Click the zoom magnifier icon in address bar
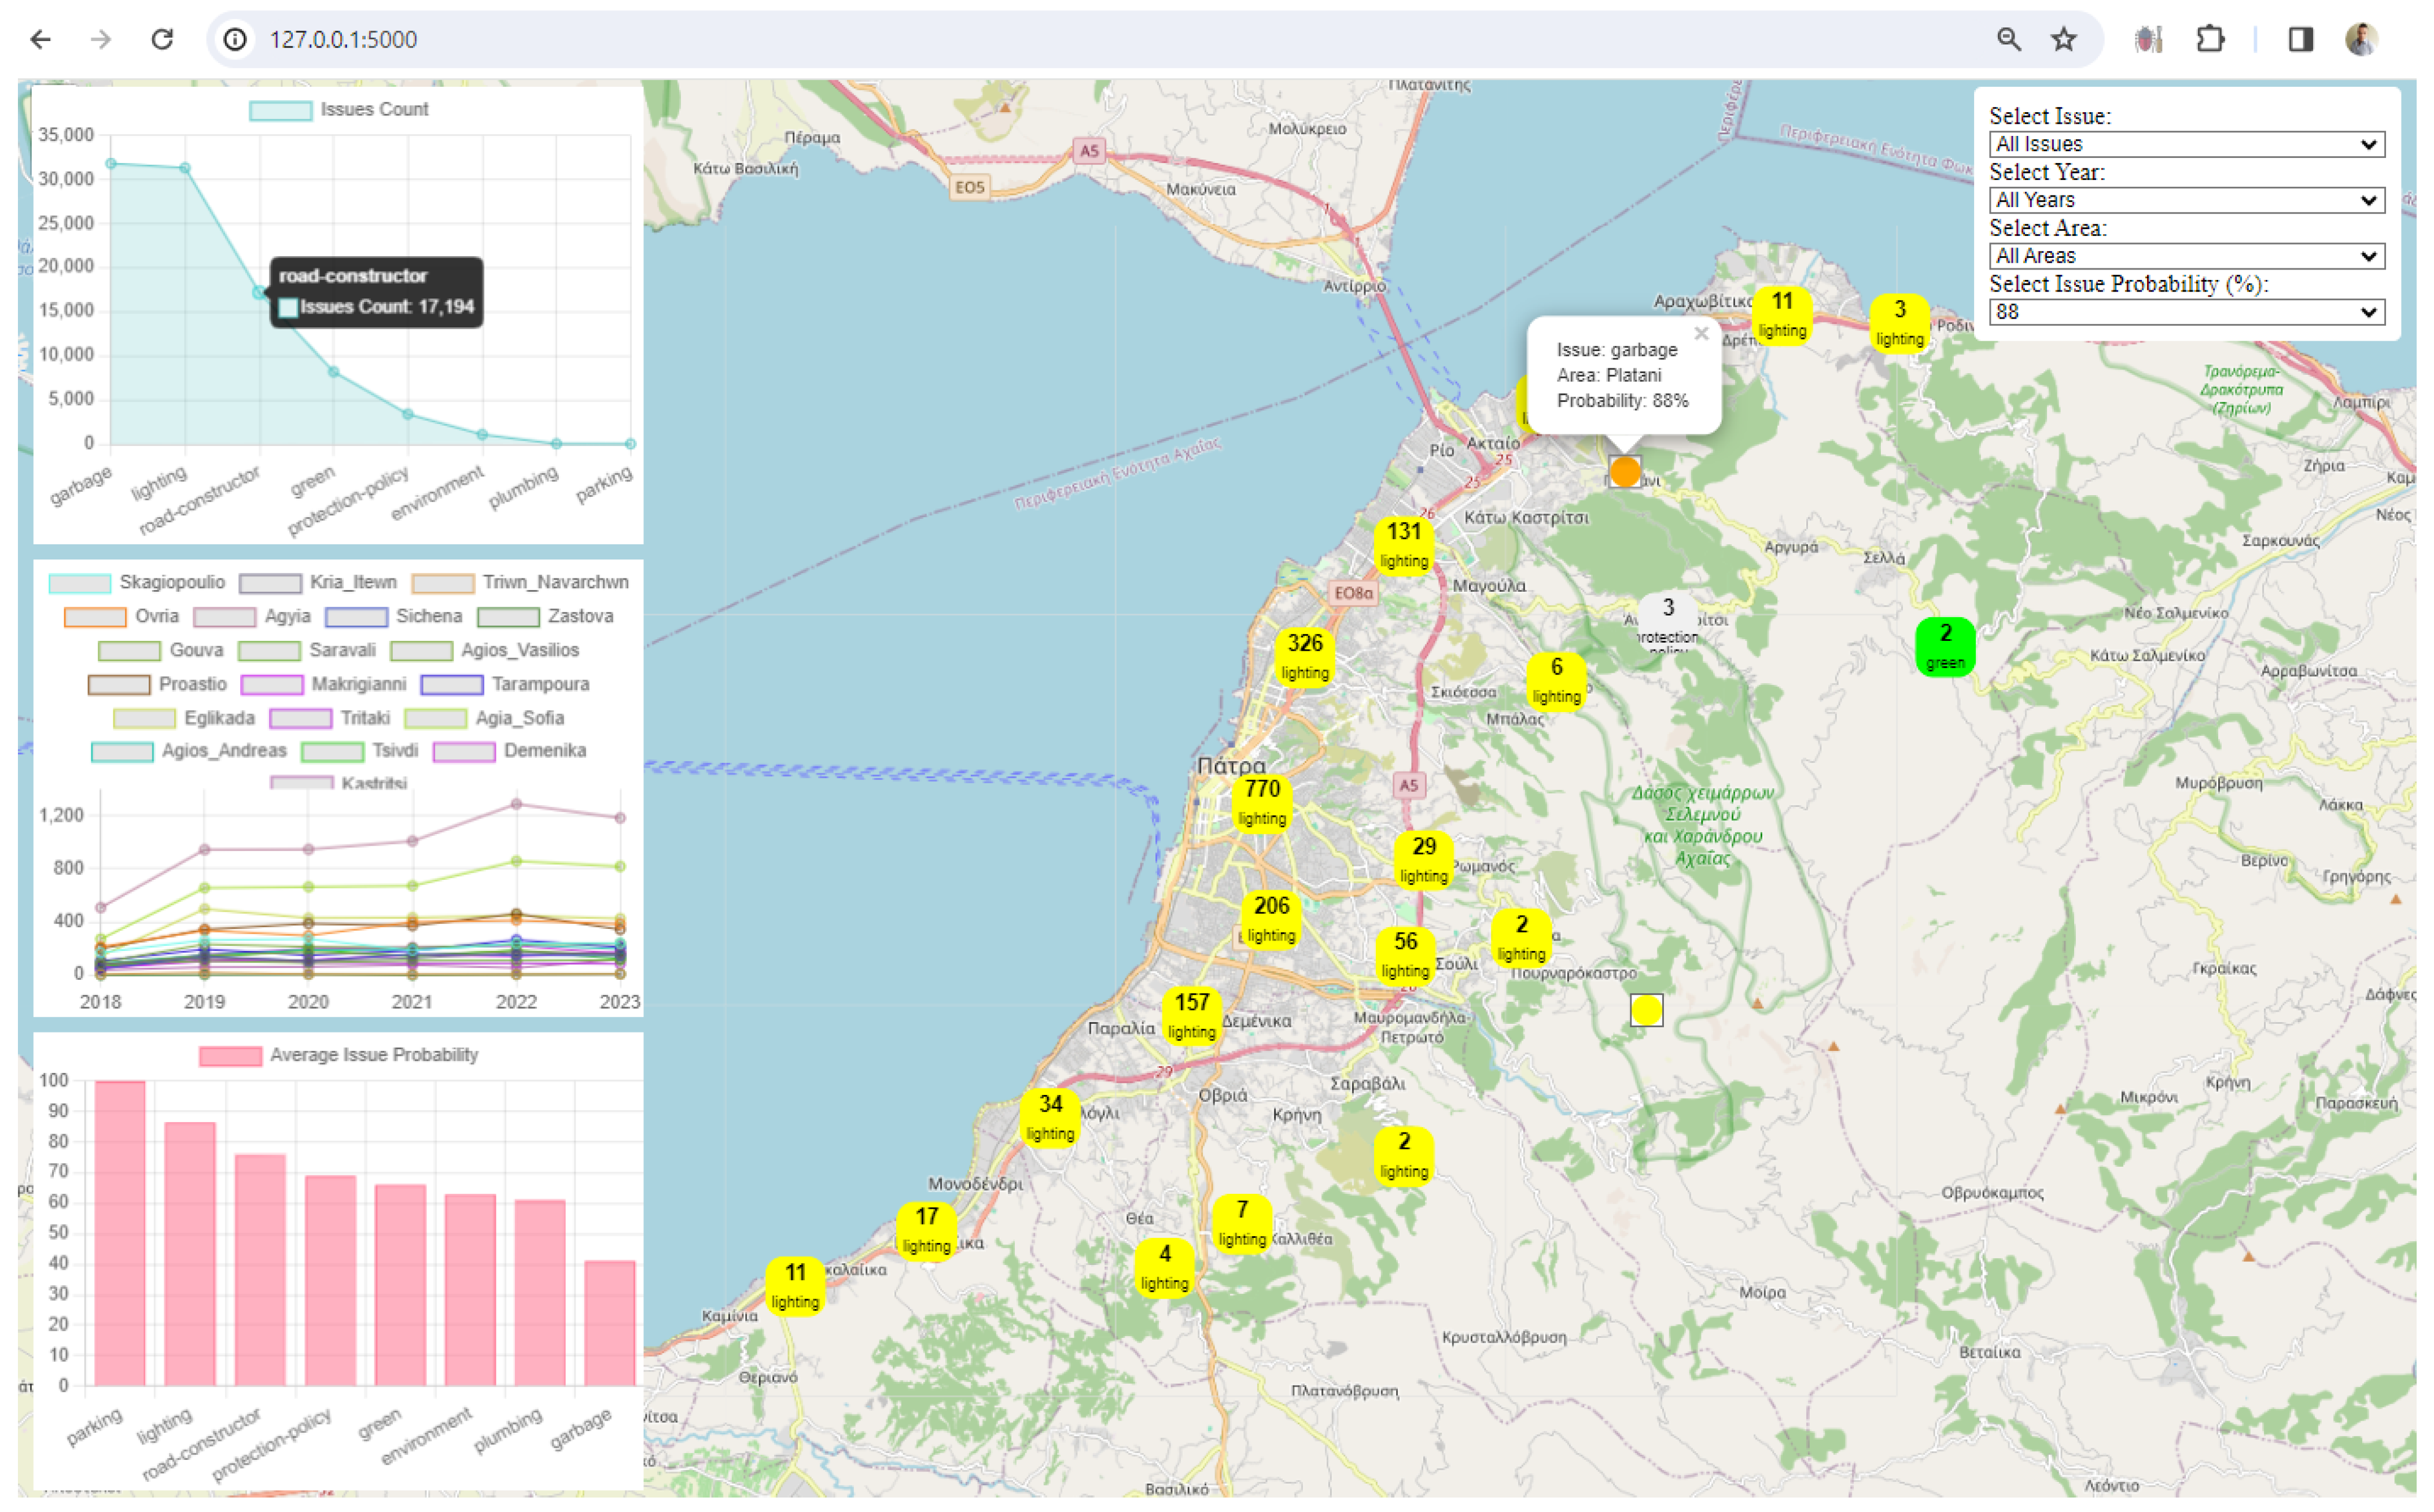 (x=2008, y=39)
